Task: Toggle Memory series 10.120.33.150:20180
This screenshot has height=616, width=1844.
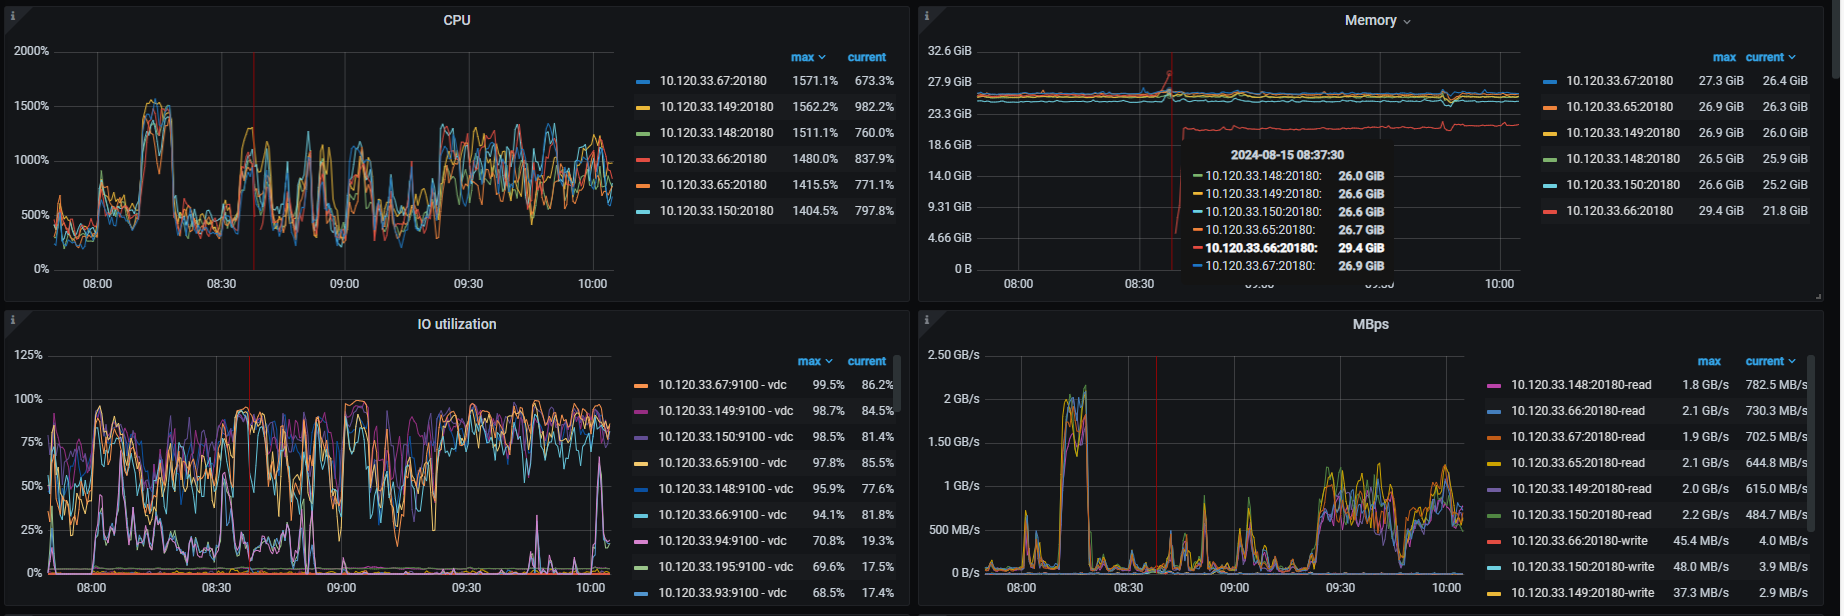Action: 1622,185
